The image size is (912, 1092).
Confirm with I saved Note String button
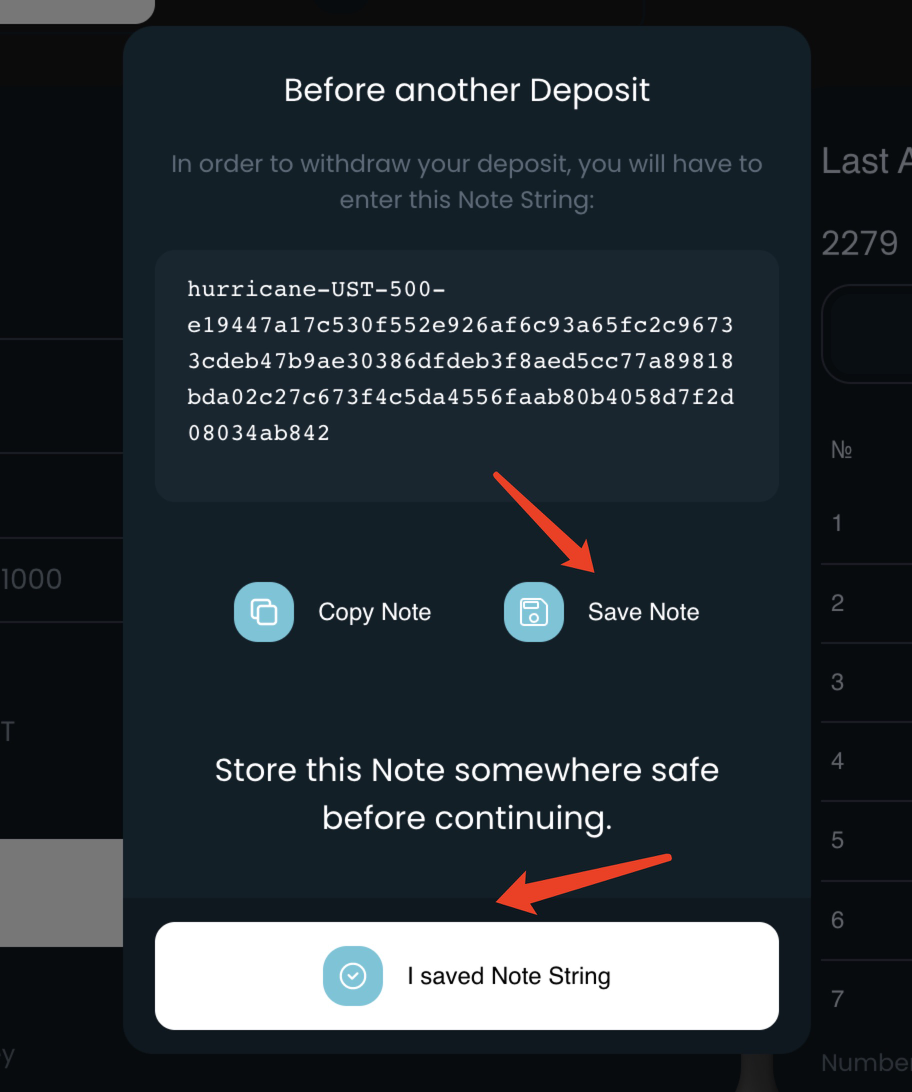click(x=467, y=976)
